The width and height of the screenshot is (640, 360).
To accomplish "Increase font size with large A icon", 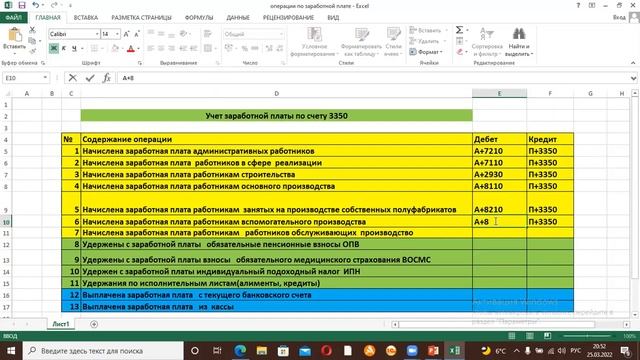I will point(127,34).
